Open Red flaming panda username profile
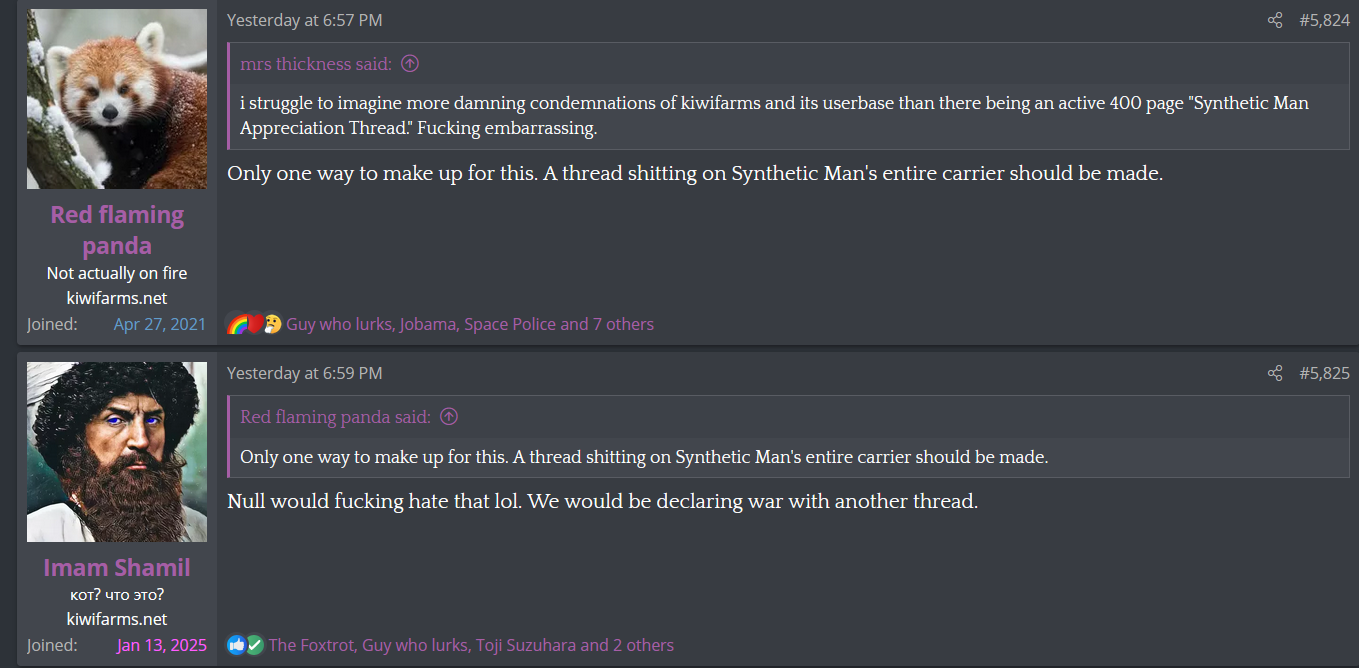Image resolution: width=1359 pixels, height=668 pixels. [117, 230]
